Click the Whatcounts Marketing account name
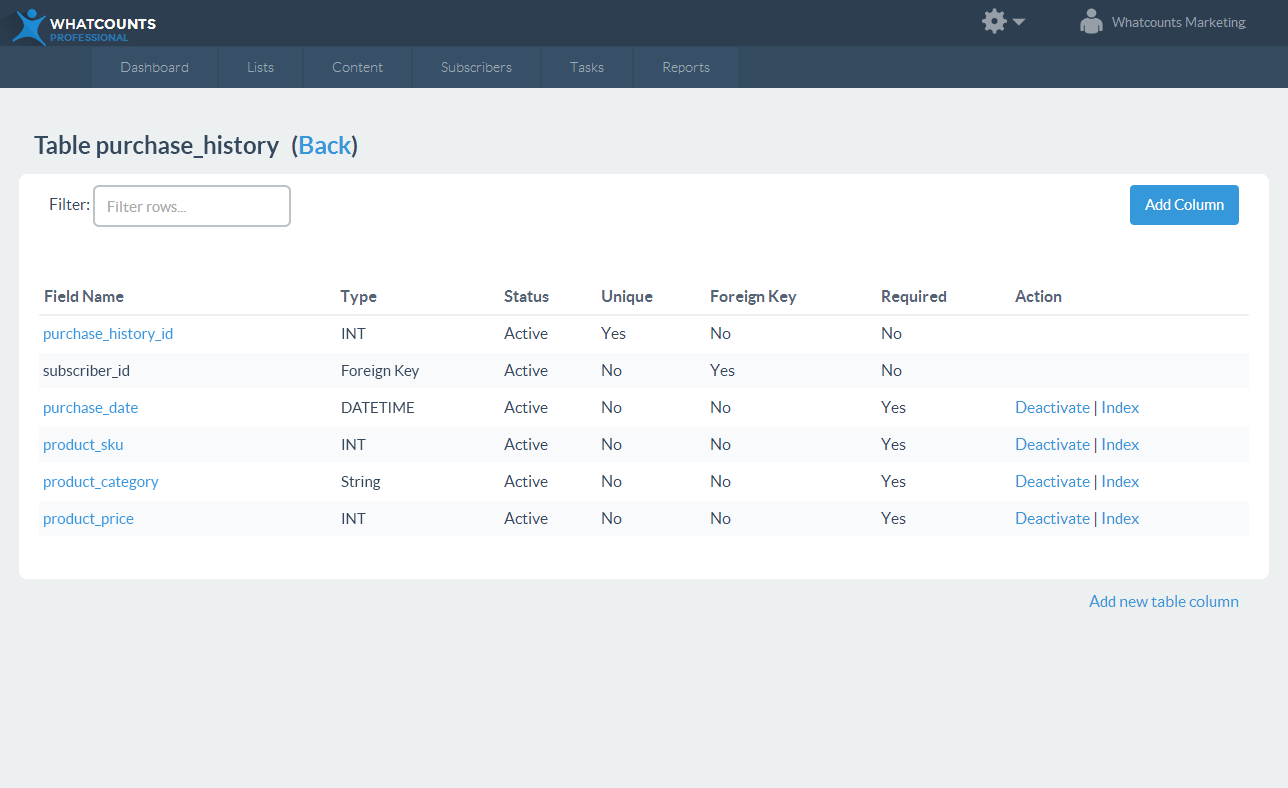Viewport: 1288px width, 788px height. coord(1179,22)
